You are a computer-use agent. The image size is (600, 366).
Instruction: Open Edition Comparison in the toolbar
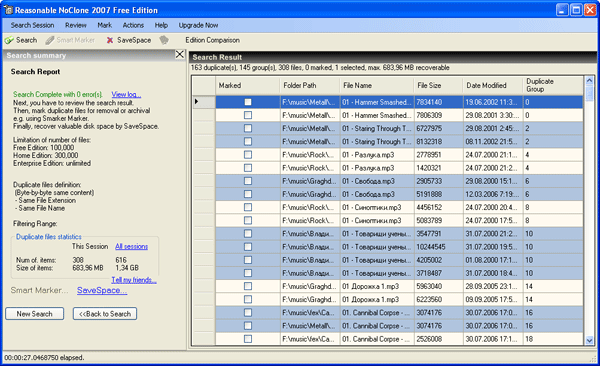[212, 40]
